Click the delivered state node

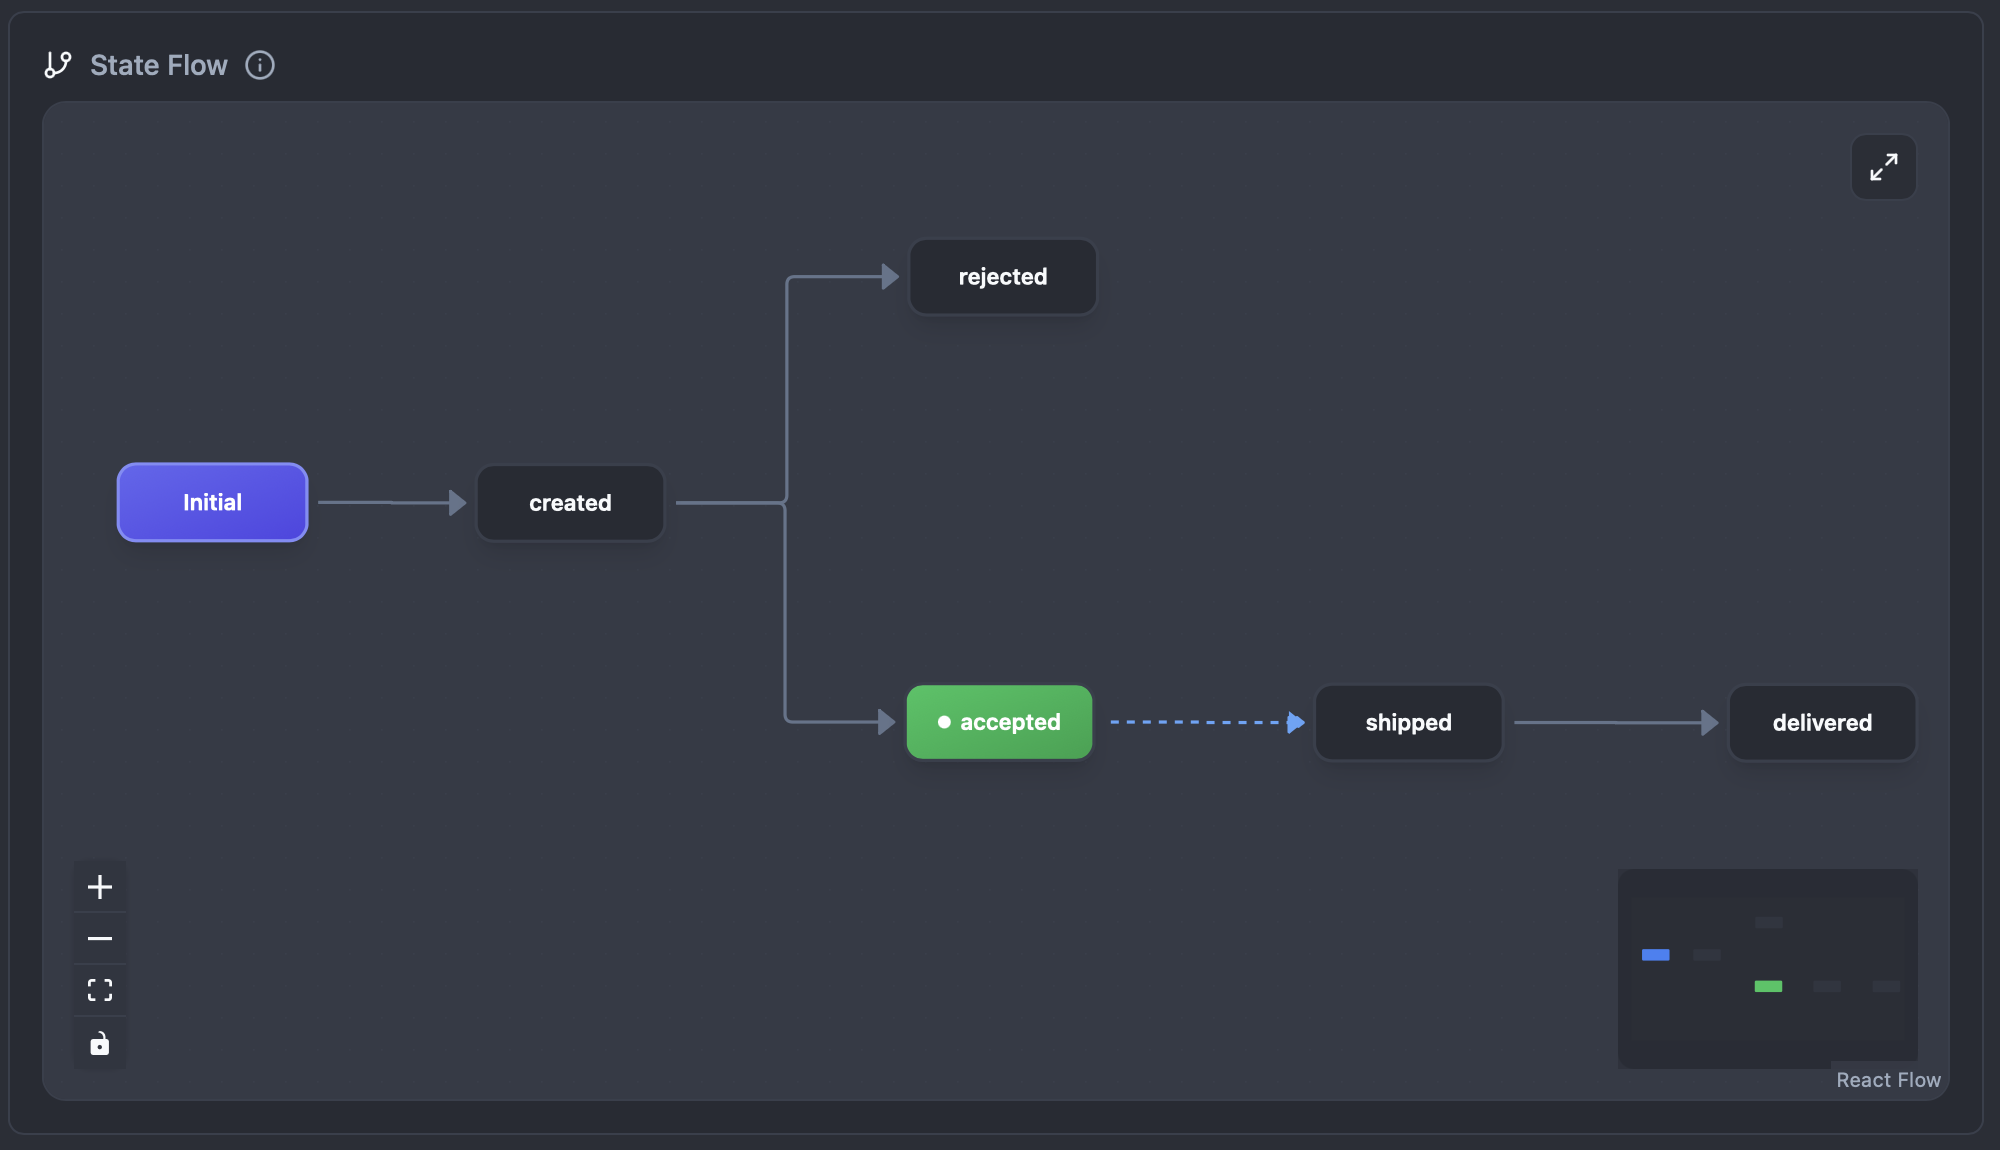[x=1821, y=722]
